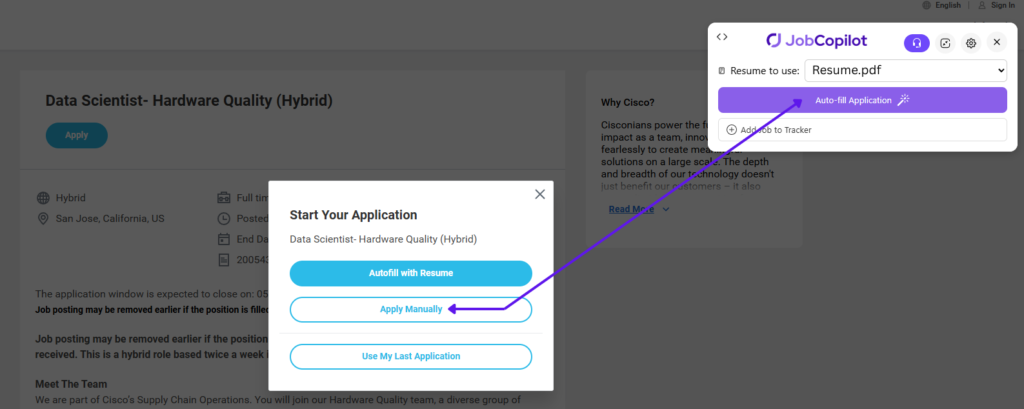Click Use My Last Application
Screen dimensions: 1024x409
pyautogui.click(x=410, y=356)
